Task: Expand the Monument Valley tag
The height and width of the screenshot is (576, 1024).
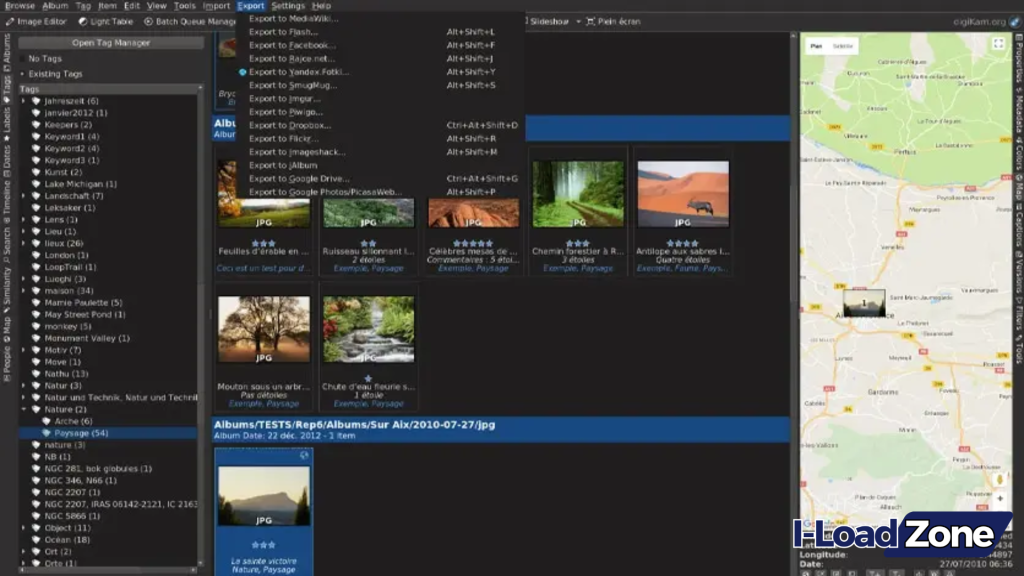Action: coord(23,338)
